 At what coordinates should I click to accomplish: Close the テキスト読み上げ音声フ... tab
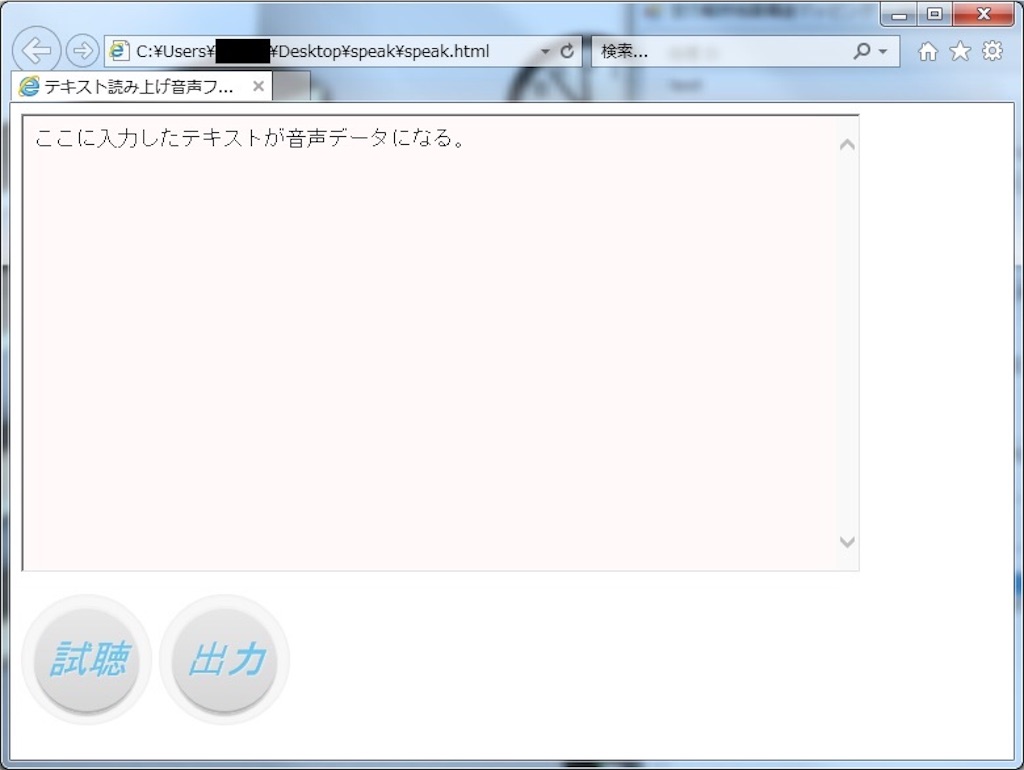click(259, 86)
